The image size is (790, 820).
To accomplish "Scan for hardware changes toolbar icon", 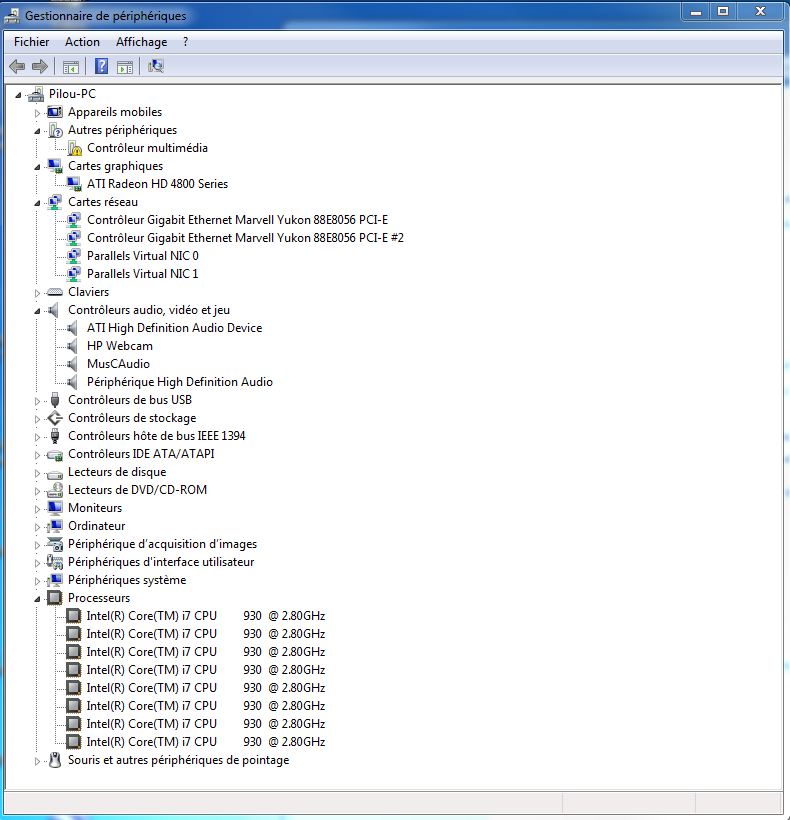I will pos(155,66).
